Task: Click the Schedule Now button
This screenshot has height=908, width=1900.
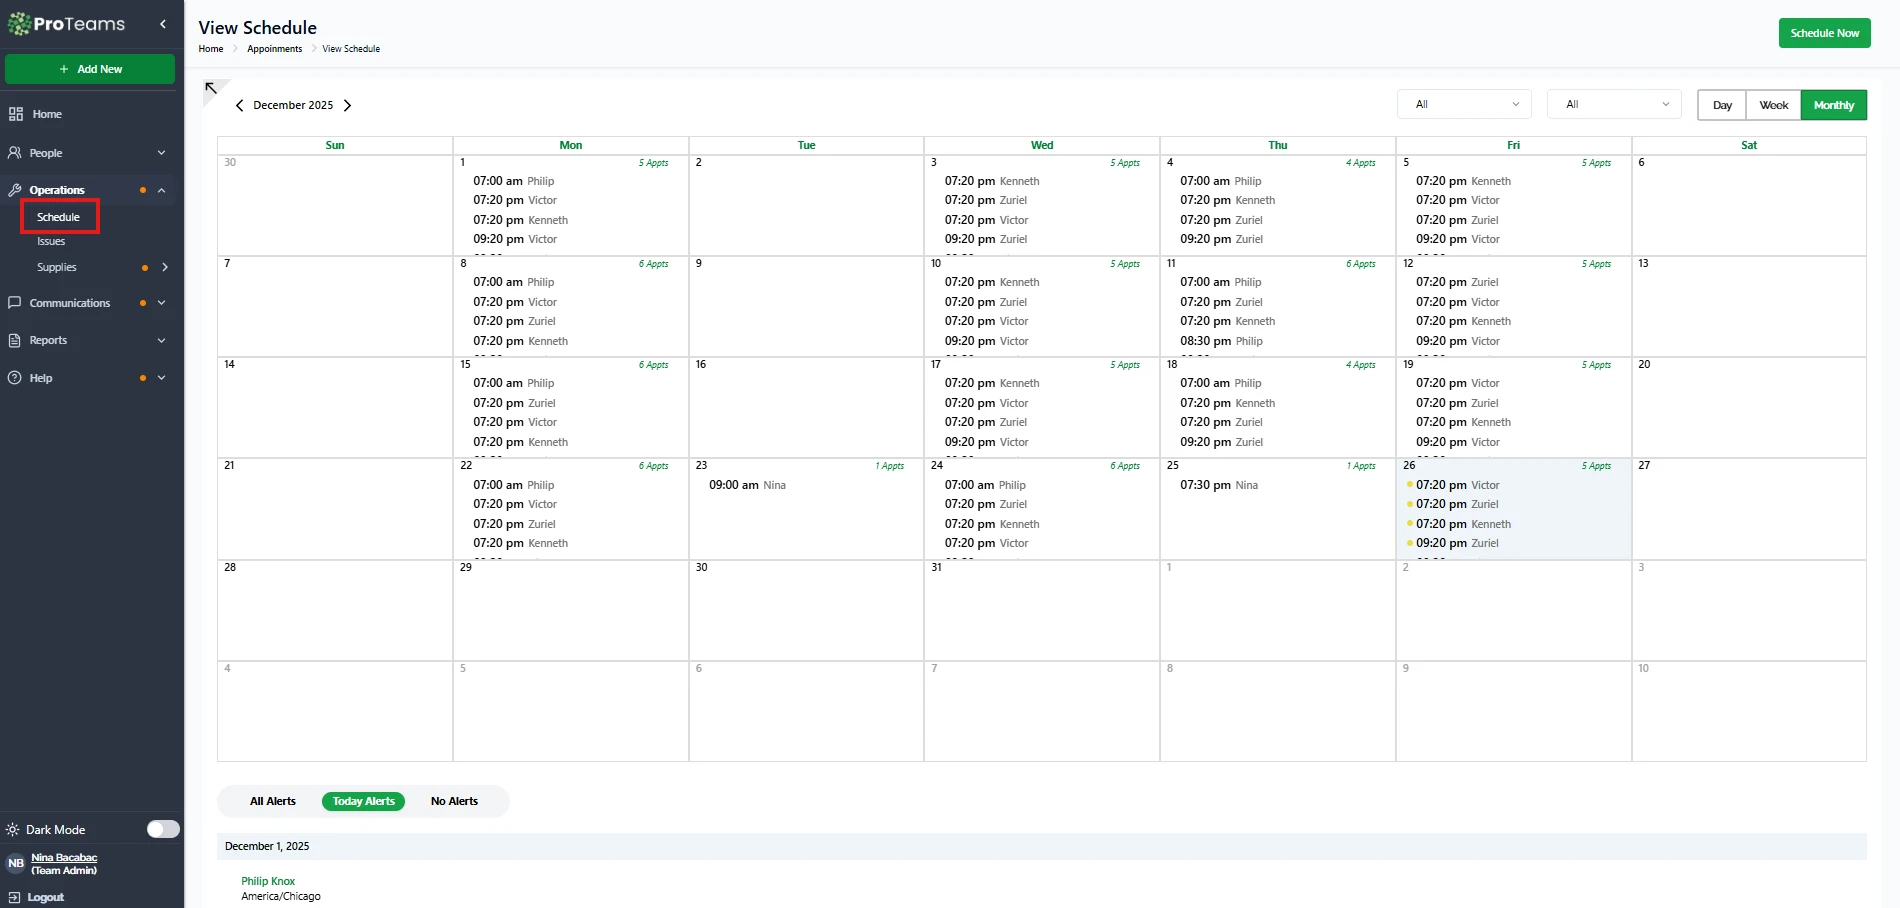Action: (1824, 33)
